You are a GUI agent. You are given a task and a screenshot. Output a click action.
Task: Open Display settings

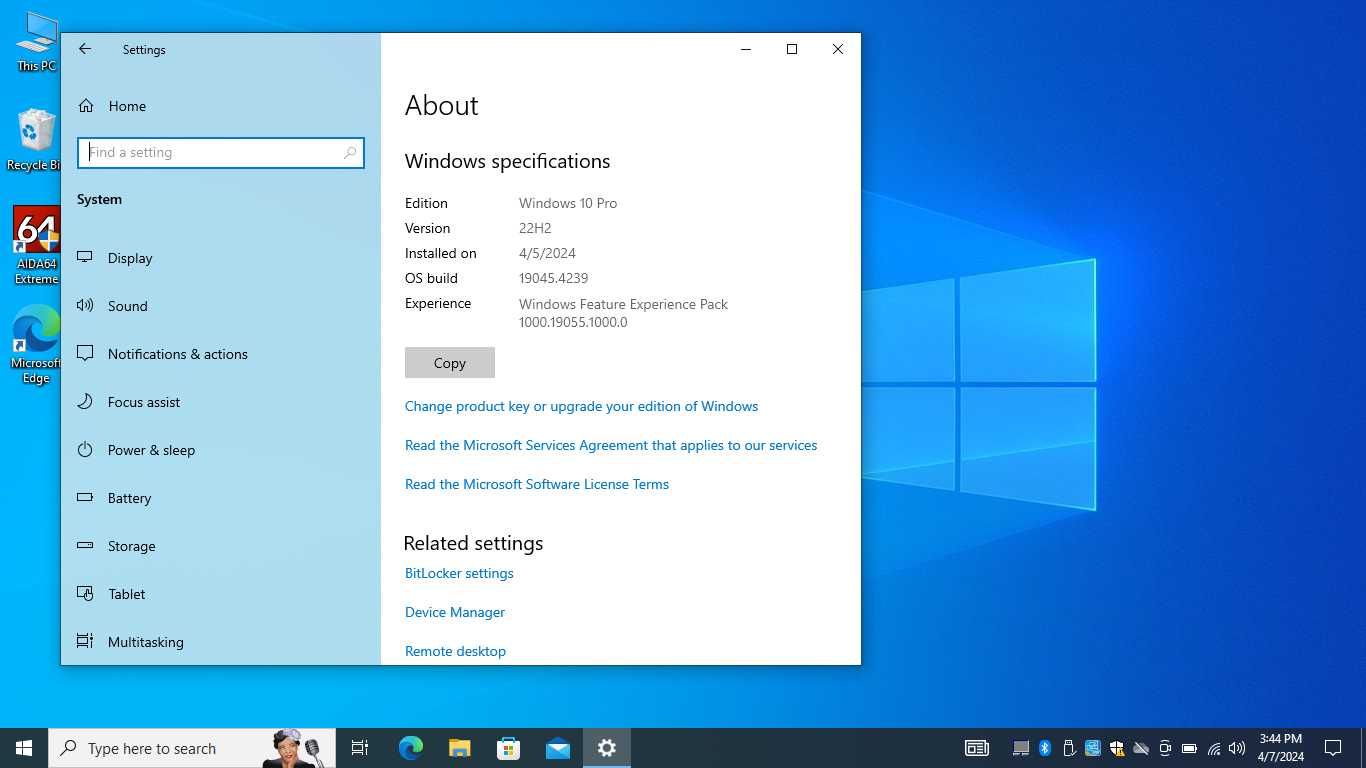pyautogui.click(x=220, y=258)
